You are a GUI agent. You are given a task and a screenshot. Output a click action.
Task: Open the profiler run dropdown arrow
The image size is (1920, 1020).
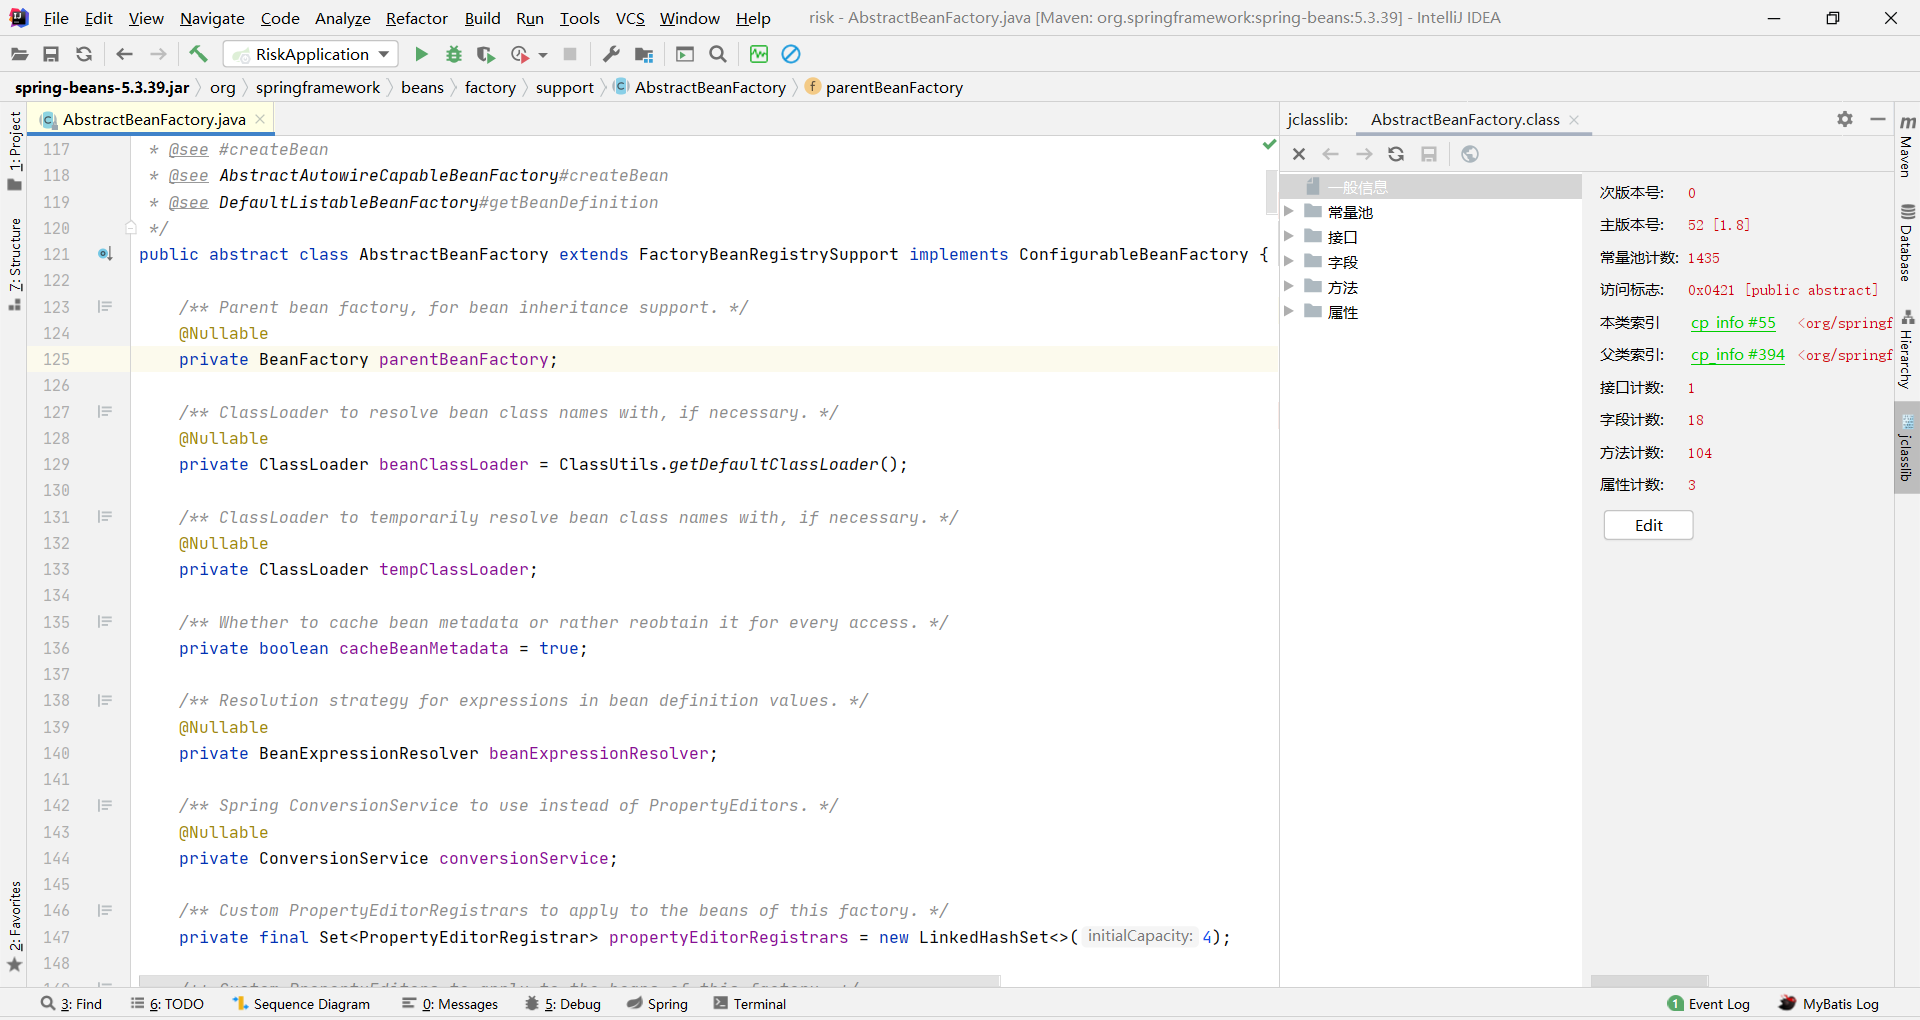click(543, 55)
